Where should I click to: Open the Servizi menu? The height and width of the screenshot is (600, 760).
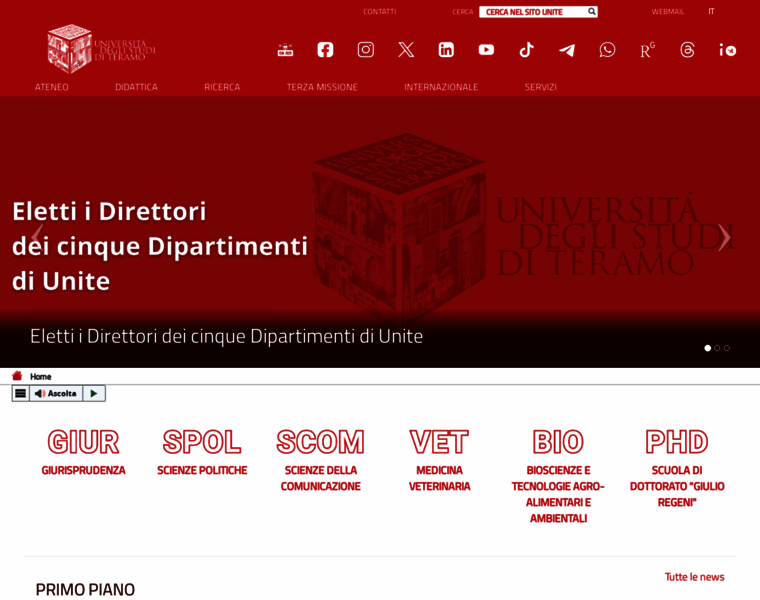pyautogui.click(x=540, y=87)
